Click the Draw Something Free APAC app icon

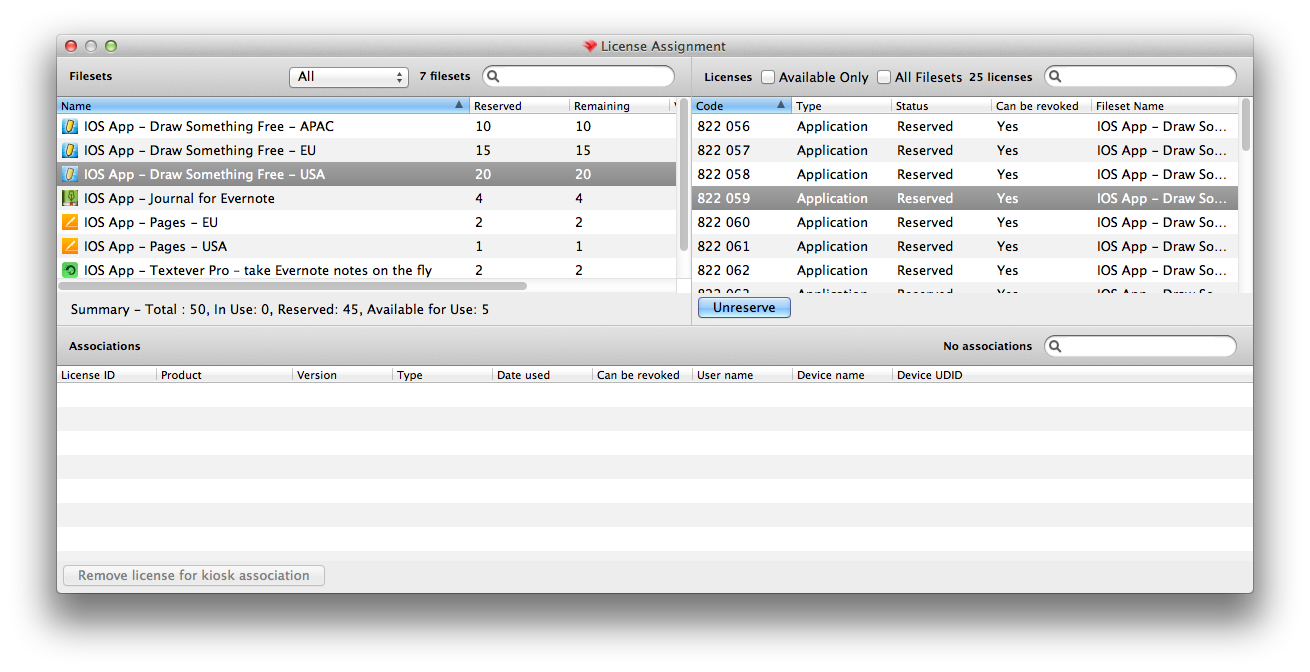70,126
